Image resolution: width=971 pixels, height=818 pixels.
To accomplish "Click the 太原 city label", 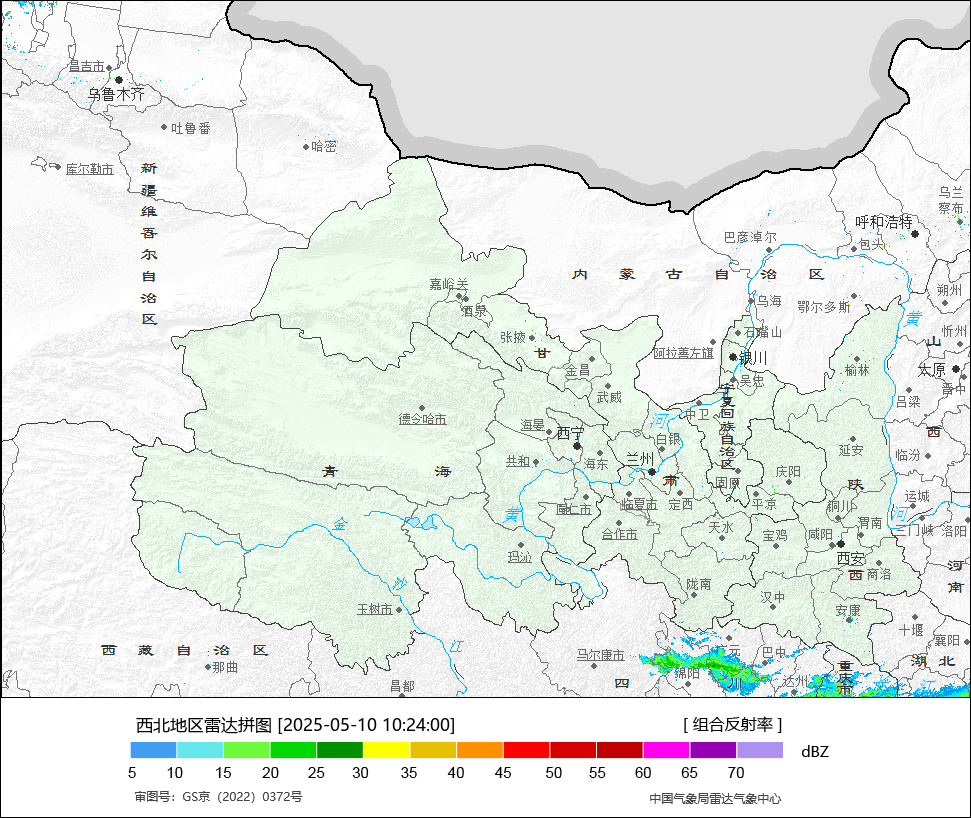I will pos(931,370).
